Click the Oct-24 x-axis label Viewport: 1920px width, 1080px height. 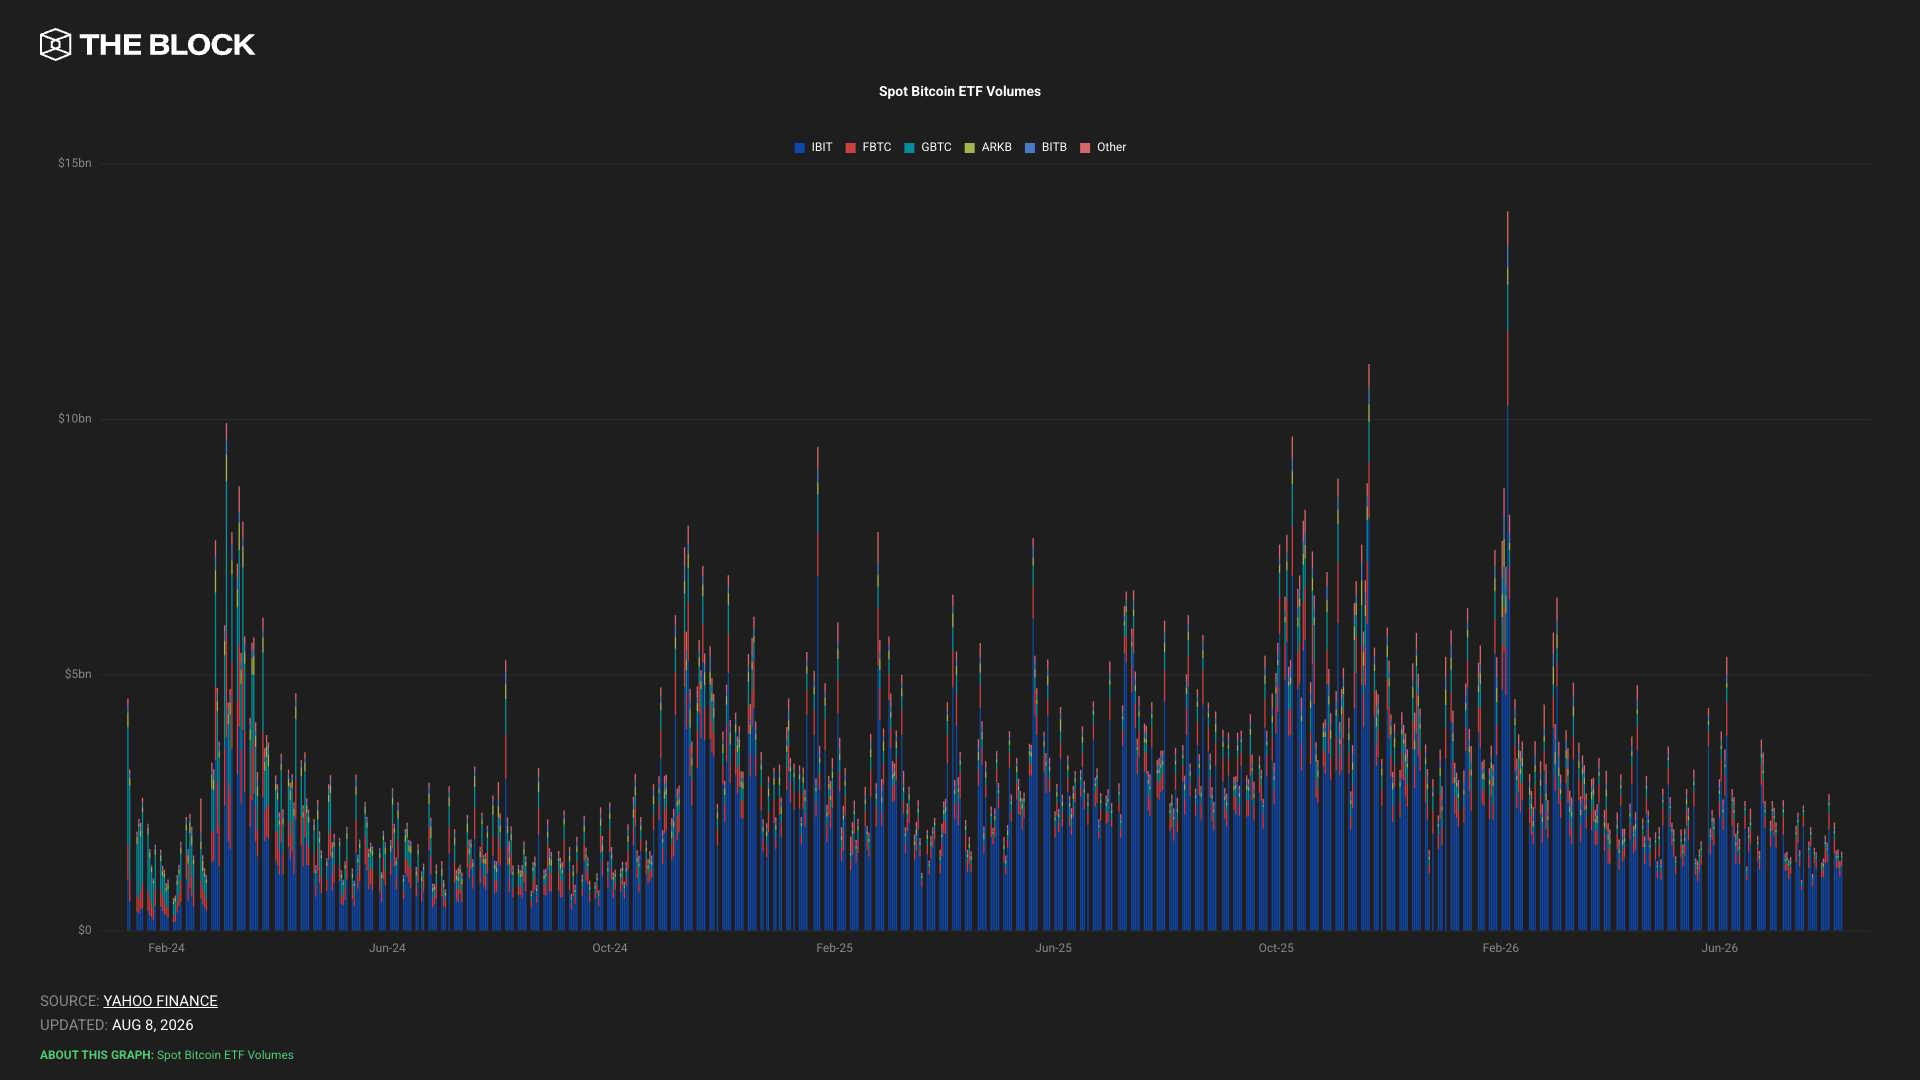tap(610, 948)
